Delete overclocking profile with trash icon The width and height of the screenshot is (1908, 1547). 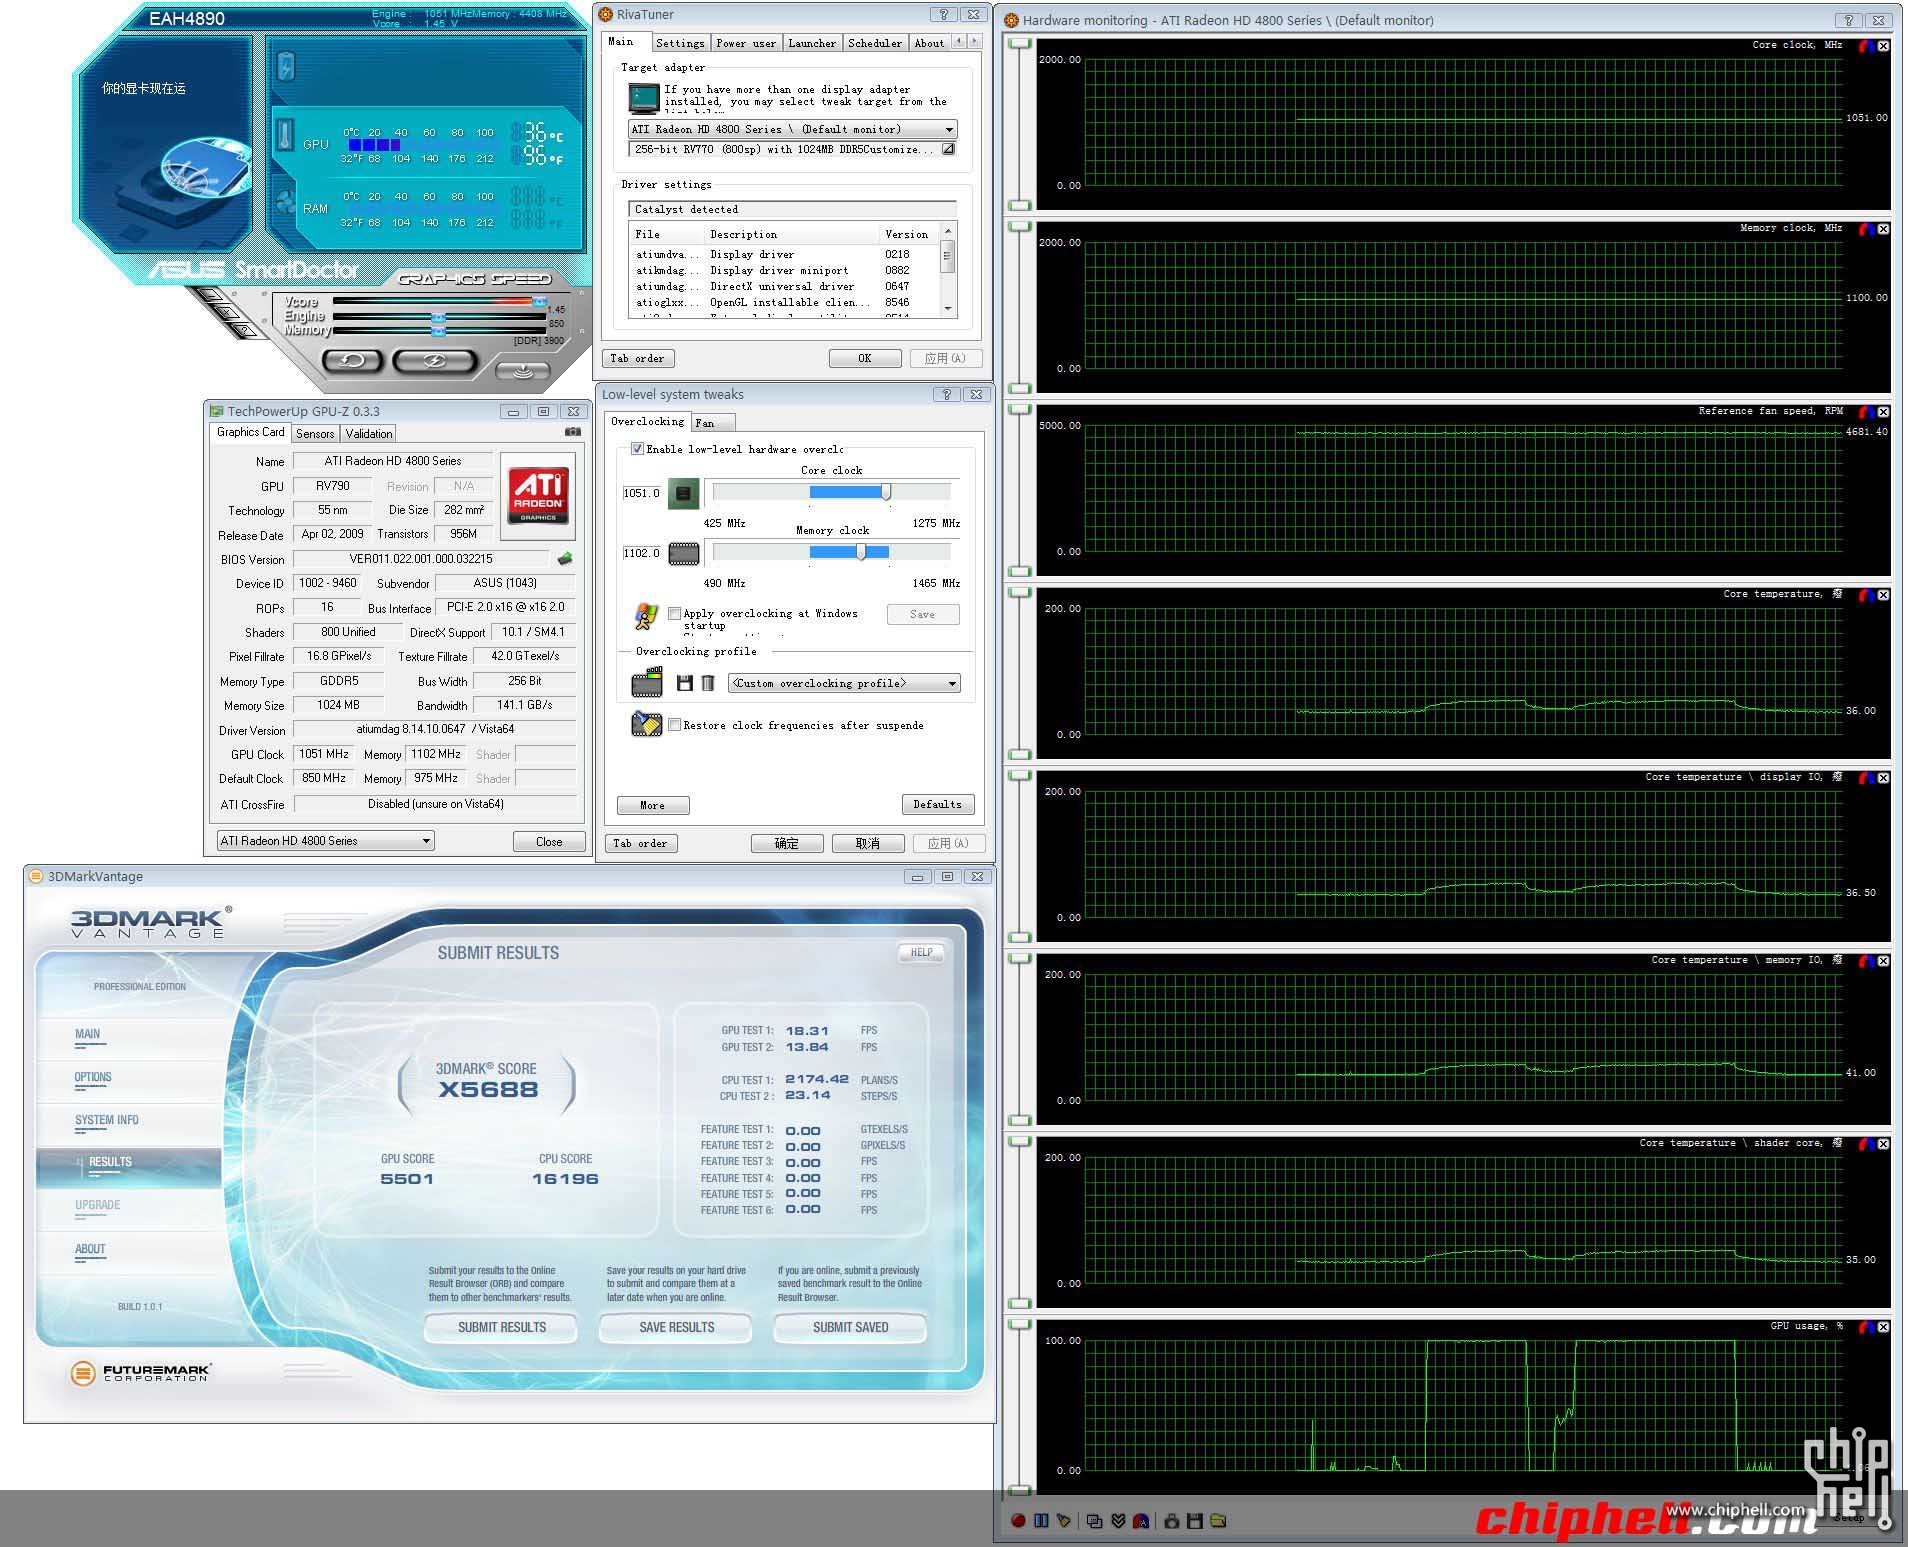coord(708,683)
